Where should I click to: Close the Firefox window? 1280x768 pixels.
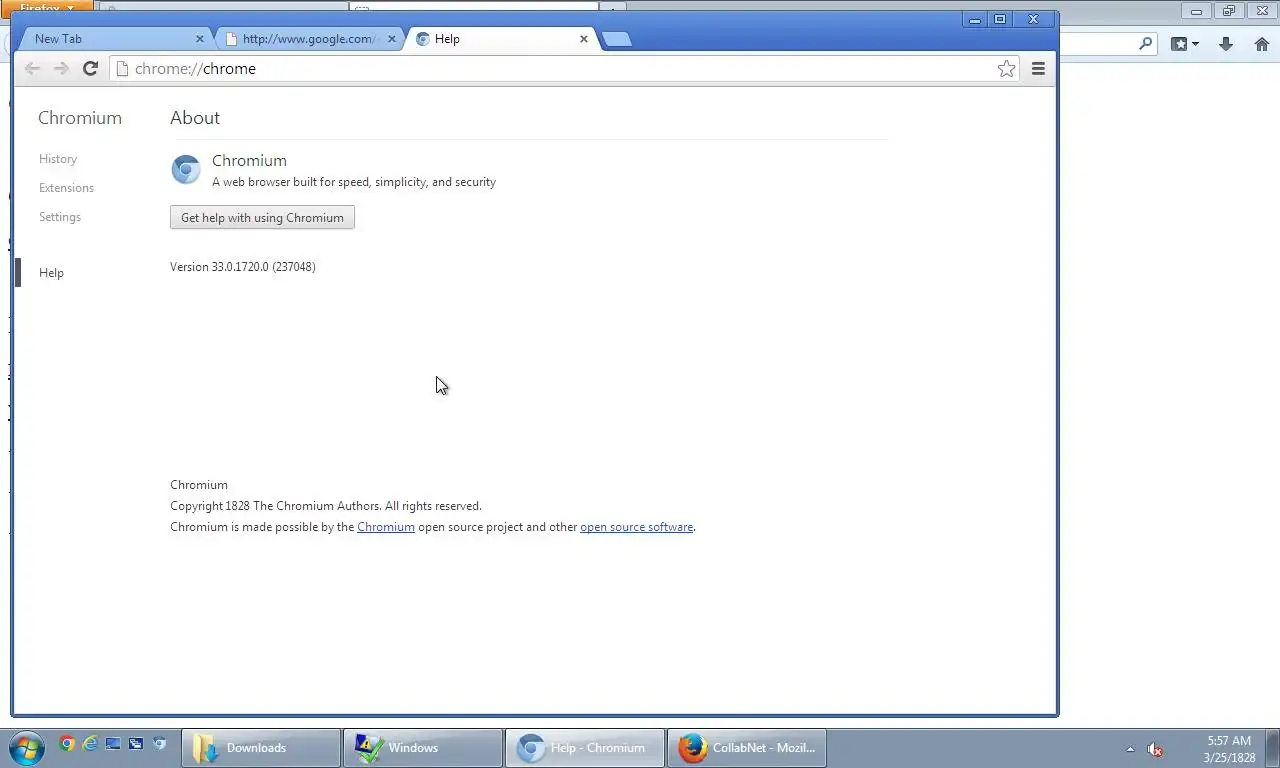1262,11
